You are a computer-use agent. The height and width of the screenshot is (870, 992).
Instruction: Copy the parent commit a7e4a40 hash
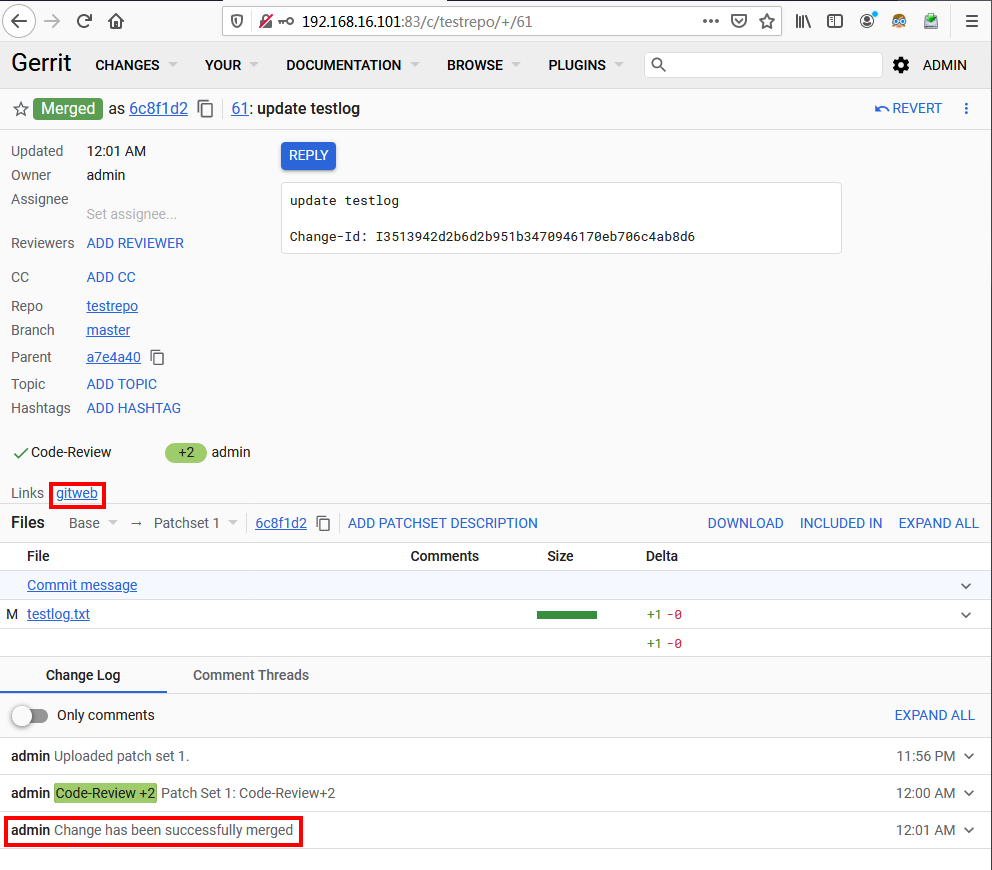[x=157, y=357]
